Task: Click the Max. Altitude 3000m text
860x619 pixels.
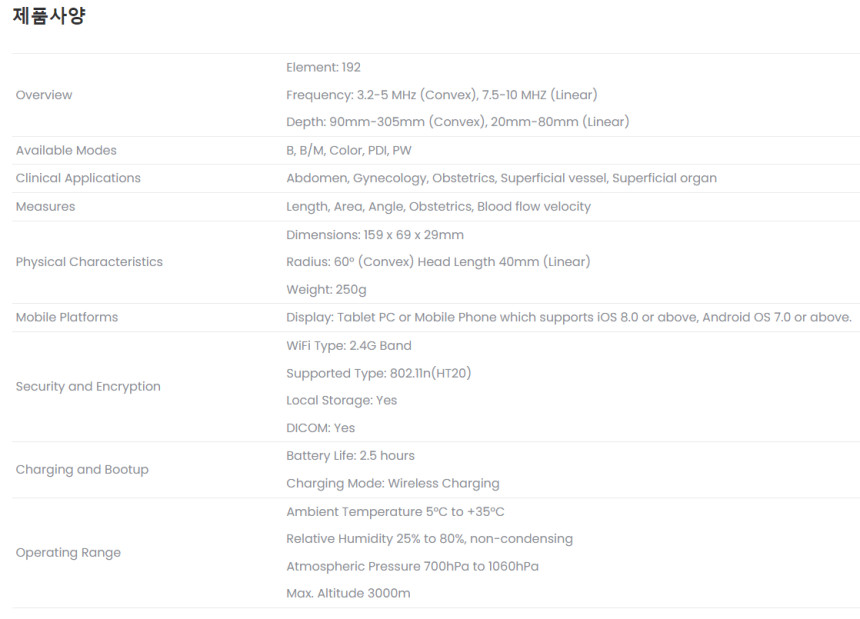Action: pos(348,593)
